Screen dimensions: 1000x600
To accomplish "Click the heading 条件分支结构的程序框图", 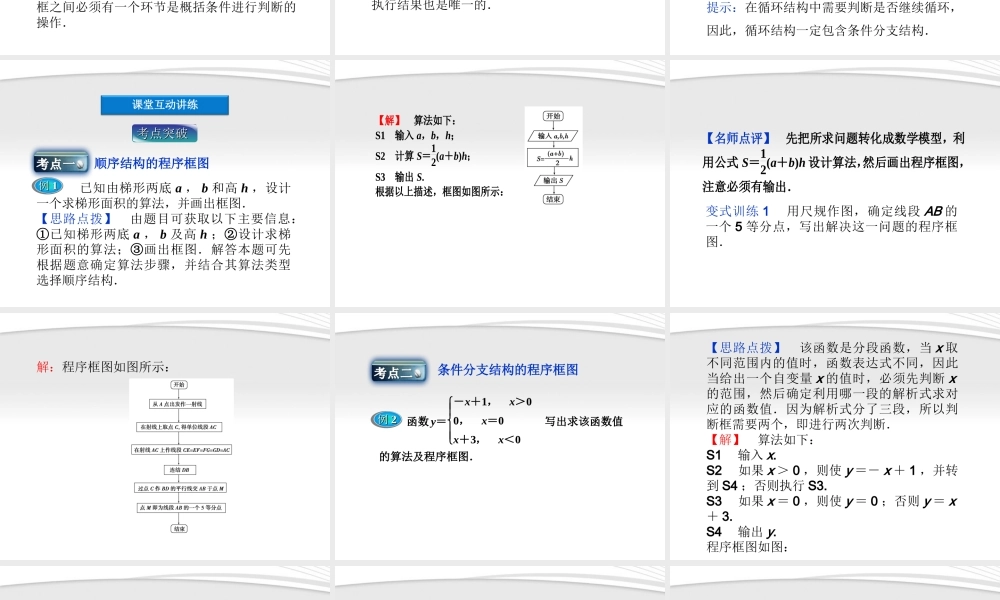I will (508, 370).
